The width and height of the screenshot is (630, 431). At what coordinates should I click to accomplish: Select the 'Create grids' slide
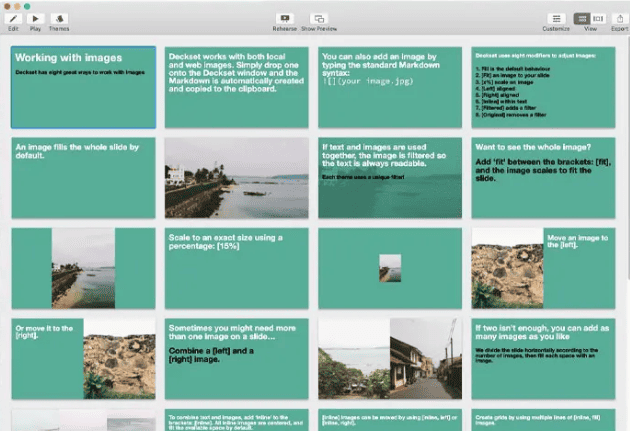pyautogui.click(x=543, y=420)
